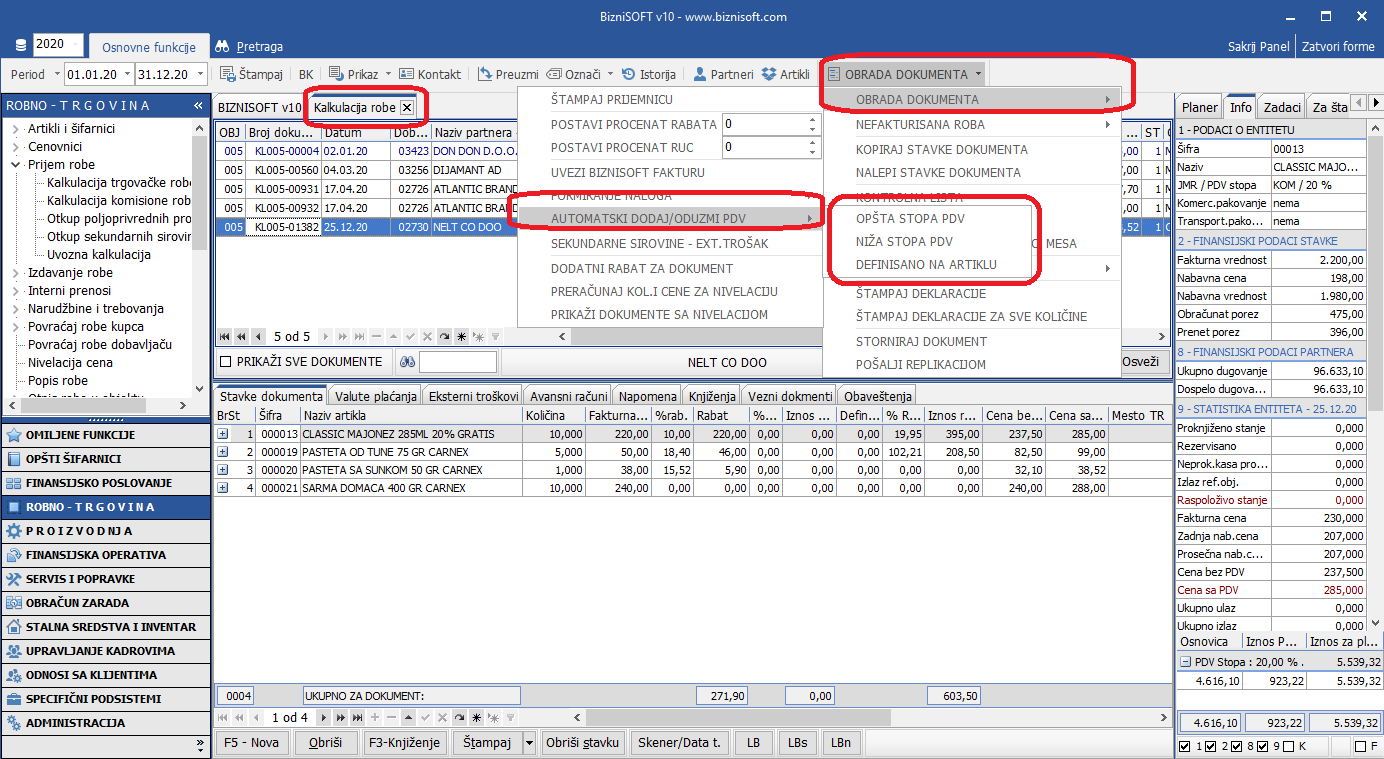Open OBRAČUN ZARADA module icon
Image resolution: width=1384 pixels, height=759 pixels.
pos(14,603)
